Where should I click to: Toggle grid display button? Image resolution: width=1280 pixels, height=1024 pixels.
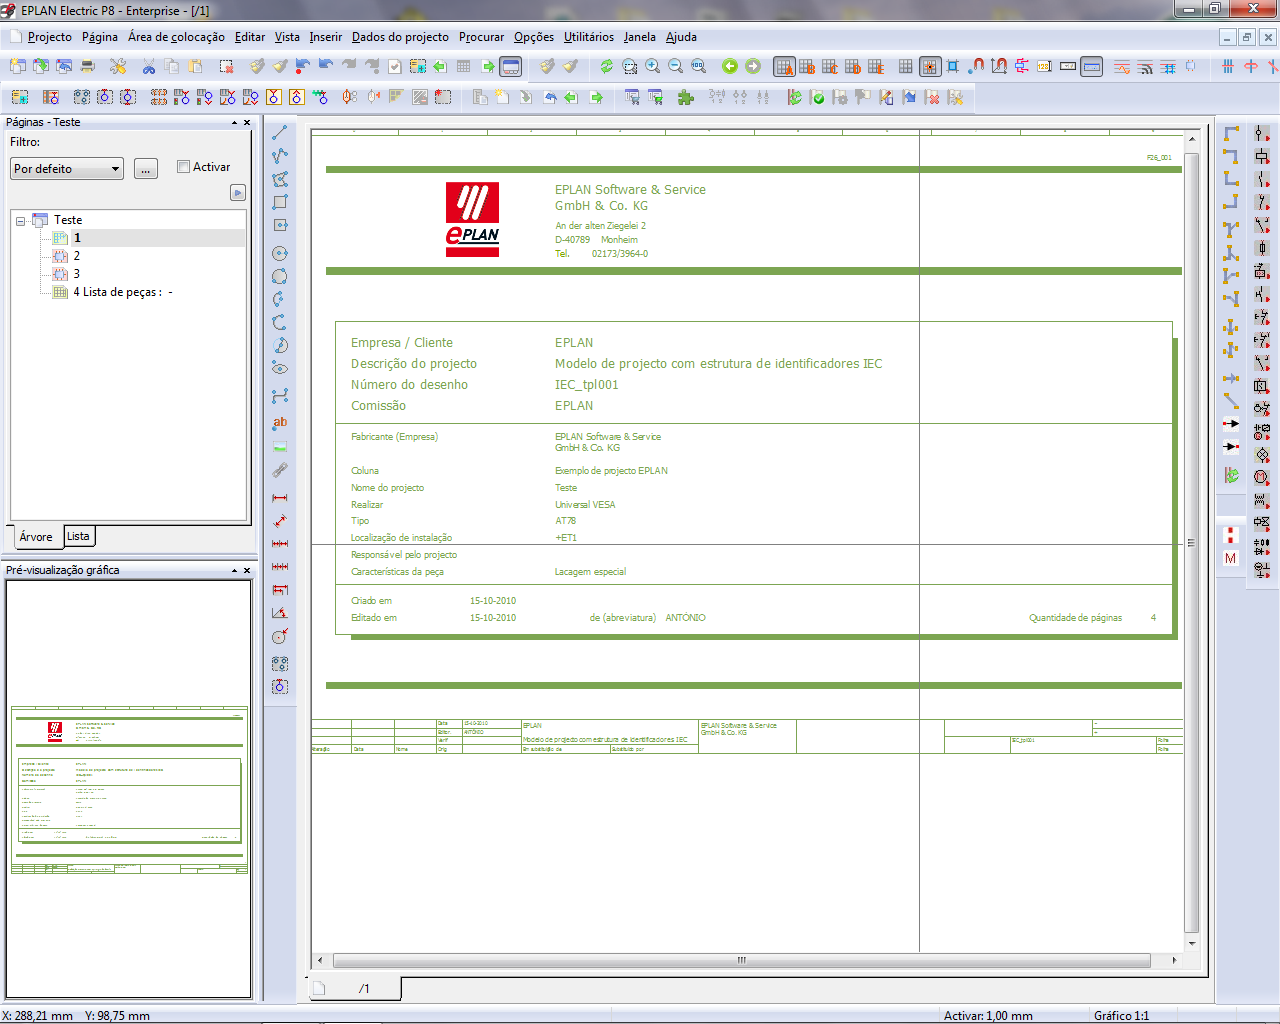[x=906, y=66]
